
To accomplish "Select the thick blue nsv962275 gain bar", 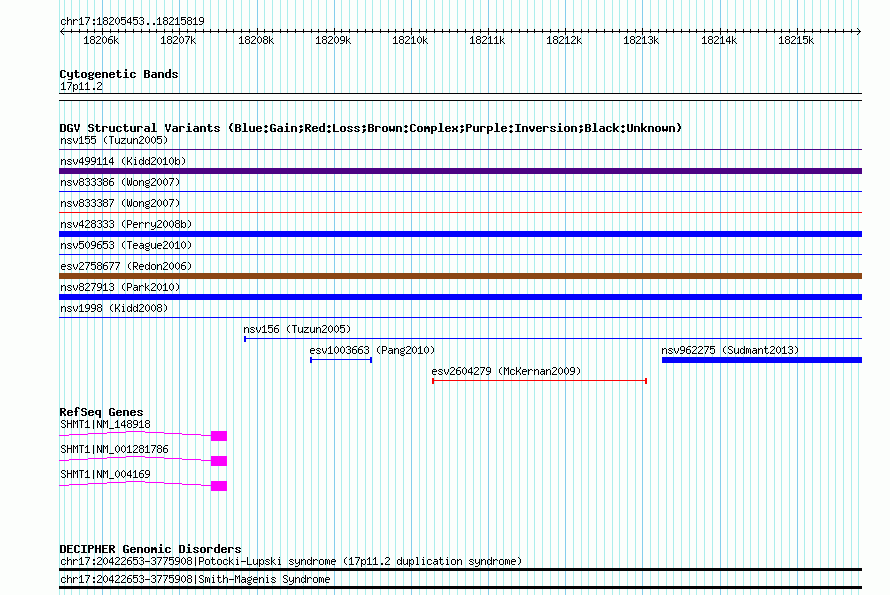I will [762, 360].
